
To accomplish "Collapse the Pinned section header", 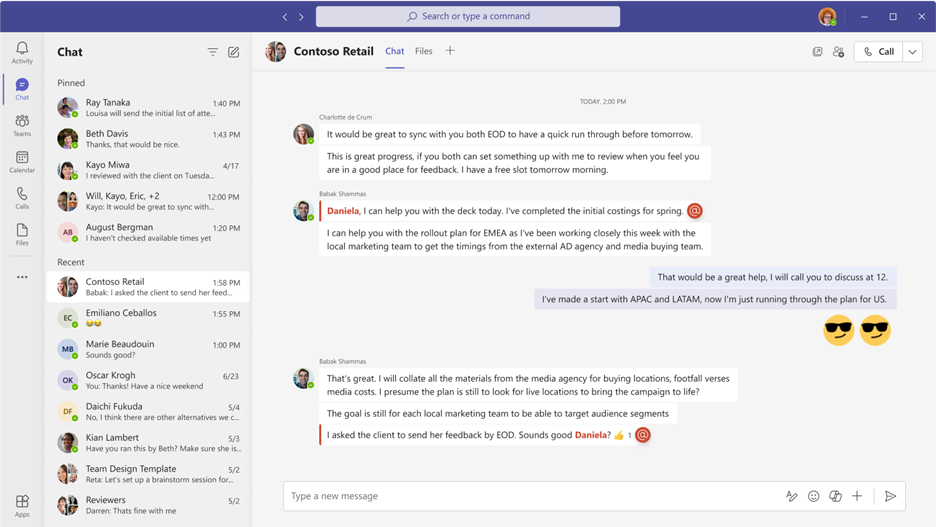I will click(x=71, y=83).
